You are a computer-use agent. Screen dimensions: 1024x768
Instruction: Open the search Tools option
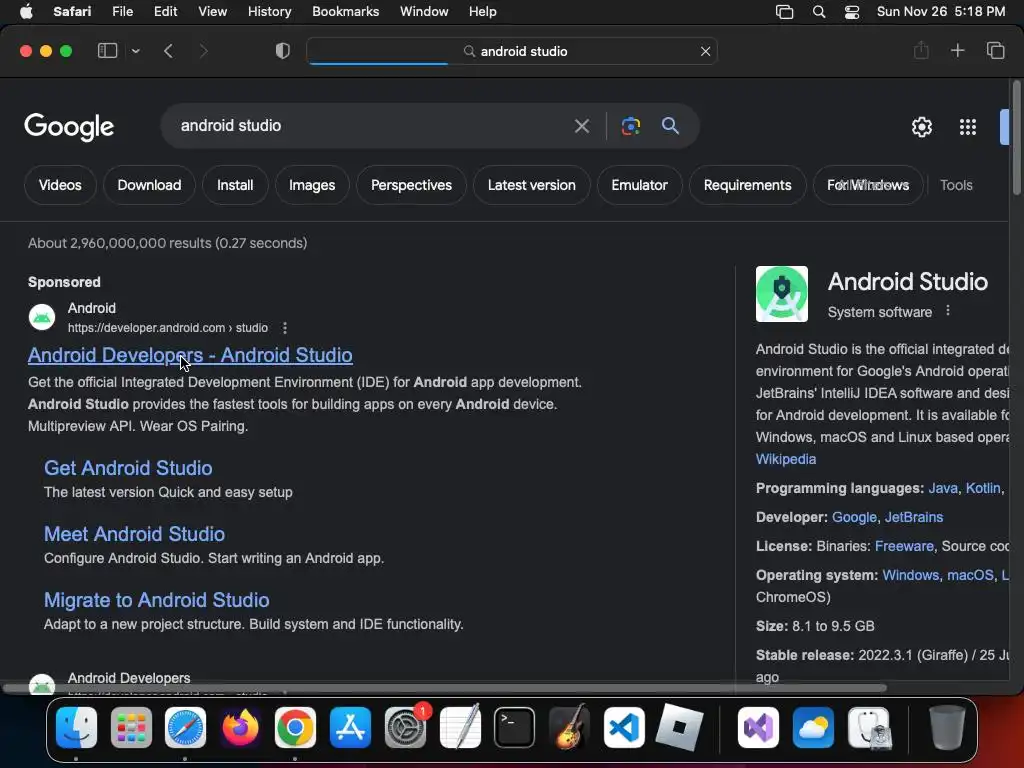pyautogui.click(x=956, y=185)
